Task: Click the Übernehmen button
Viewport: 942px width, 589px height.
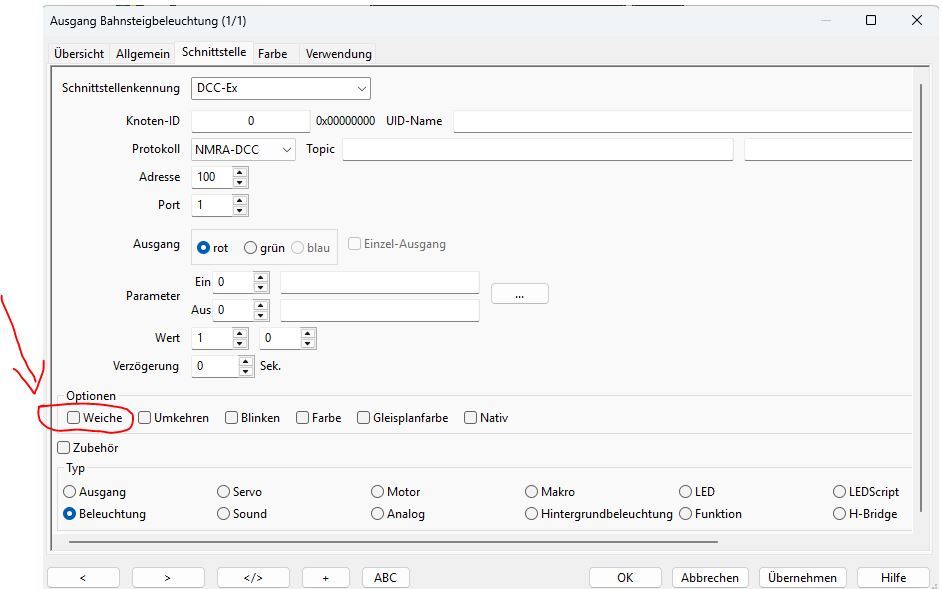Action: 802,577
